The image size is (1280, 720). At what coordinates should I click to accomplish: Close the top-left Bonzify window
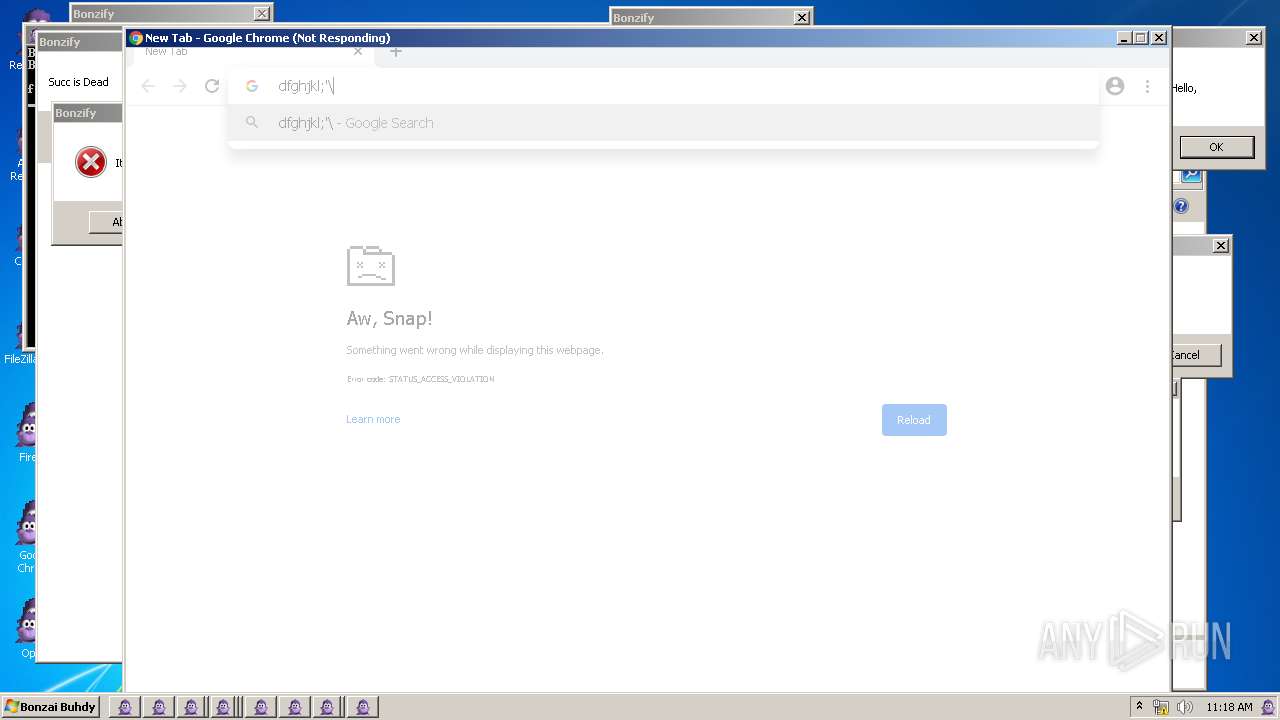[261, 13]
